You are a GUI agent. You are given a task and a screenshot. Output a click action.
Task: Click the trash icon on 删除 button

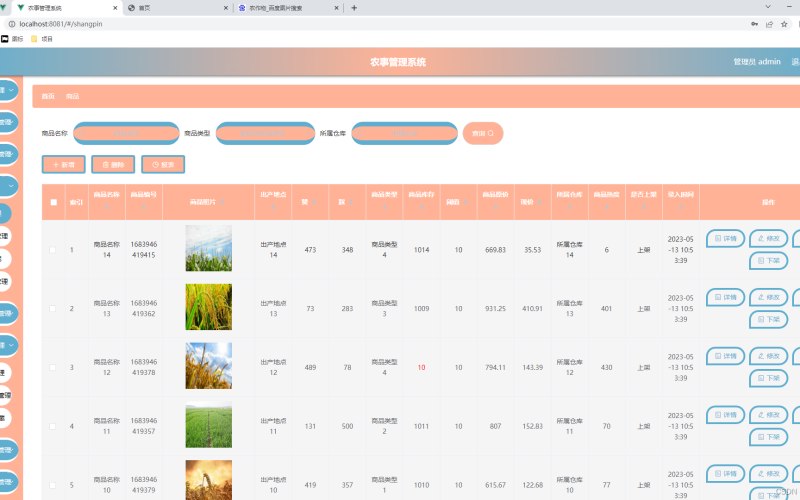coord(106,165)
